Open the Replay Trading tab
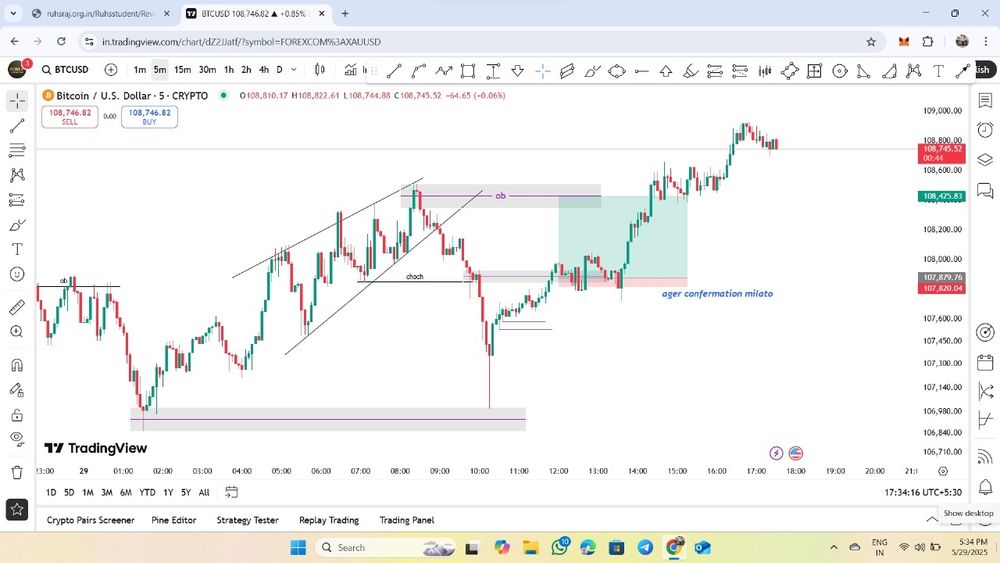The image size is (1000, 563). click(x=329, y=520)
